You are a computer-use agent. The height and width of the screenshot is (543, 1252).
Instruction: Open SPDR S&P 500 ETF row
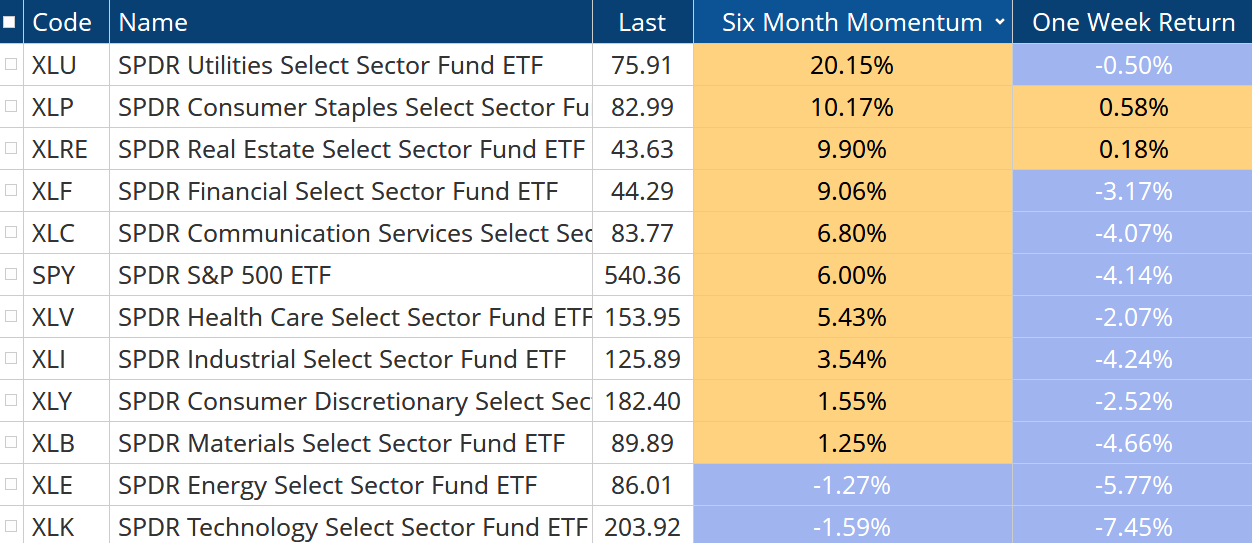224,275
